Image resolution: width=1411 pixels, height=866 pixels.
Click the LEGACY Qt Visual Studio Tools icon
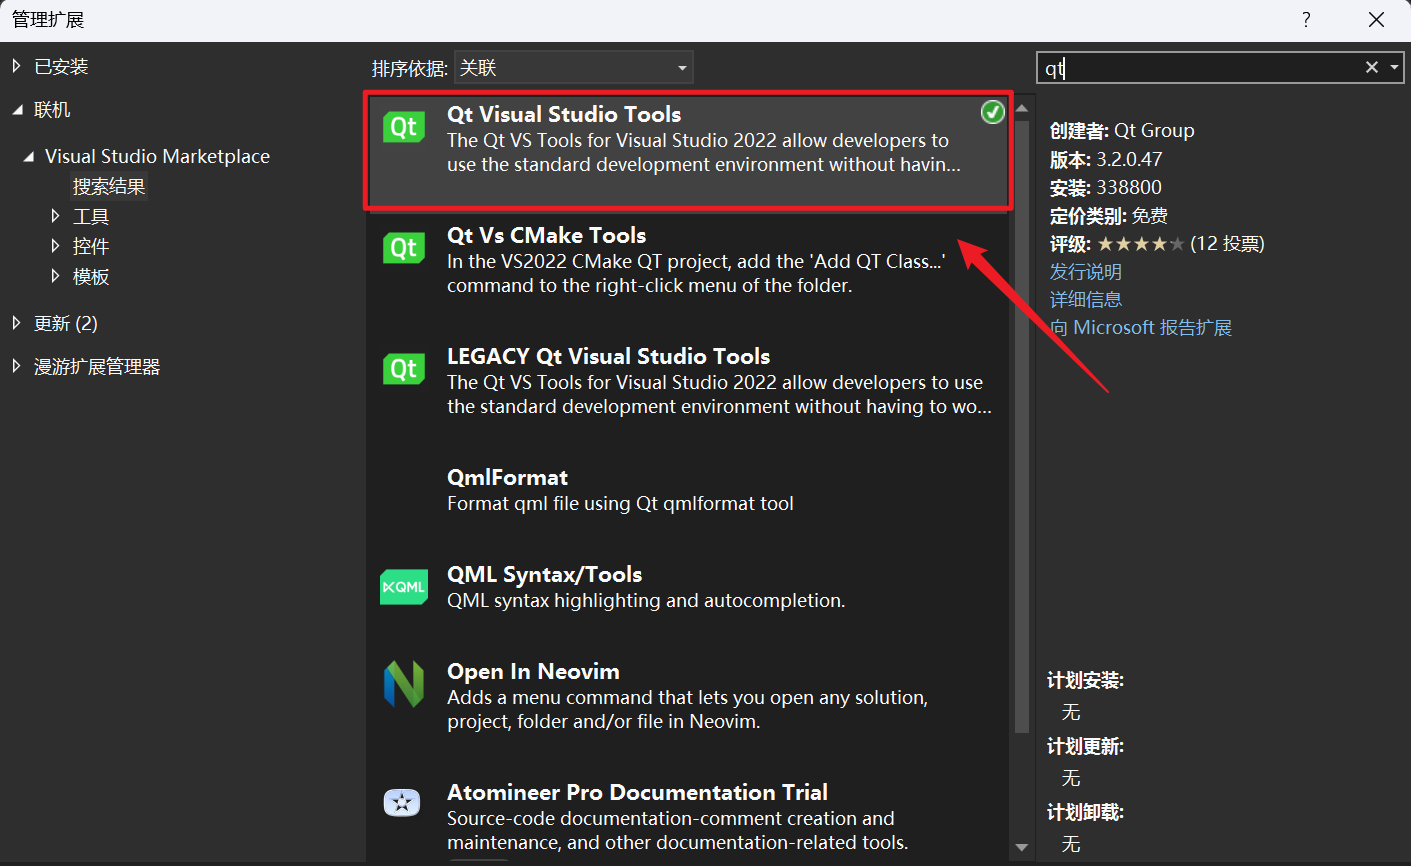coord(403,370)
